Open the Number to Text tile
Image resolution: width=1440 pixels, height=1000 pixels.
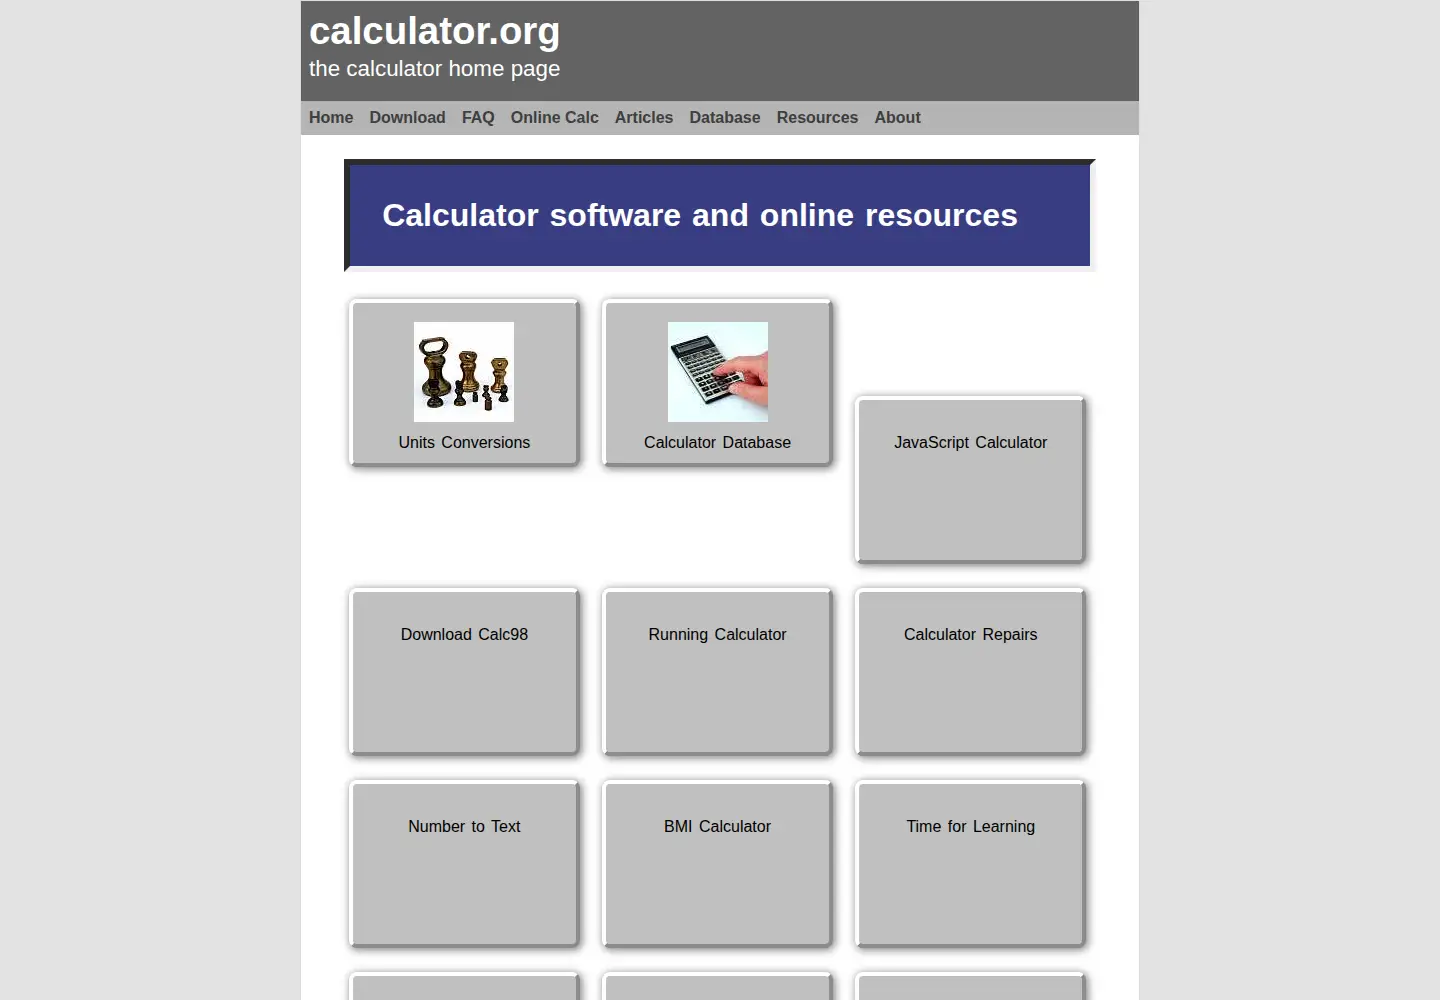coord(464,864)
